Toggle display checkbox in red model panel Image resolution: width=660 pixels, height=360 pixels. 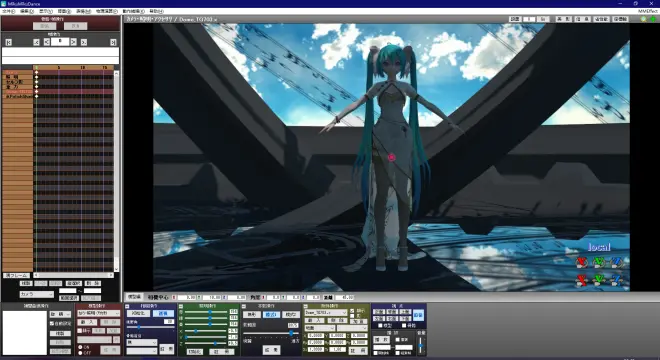click(80, 331)
